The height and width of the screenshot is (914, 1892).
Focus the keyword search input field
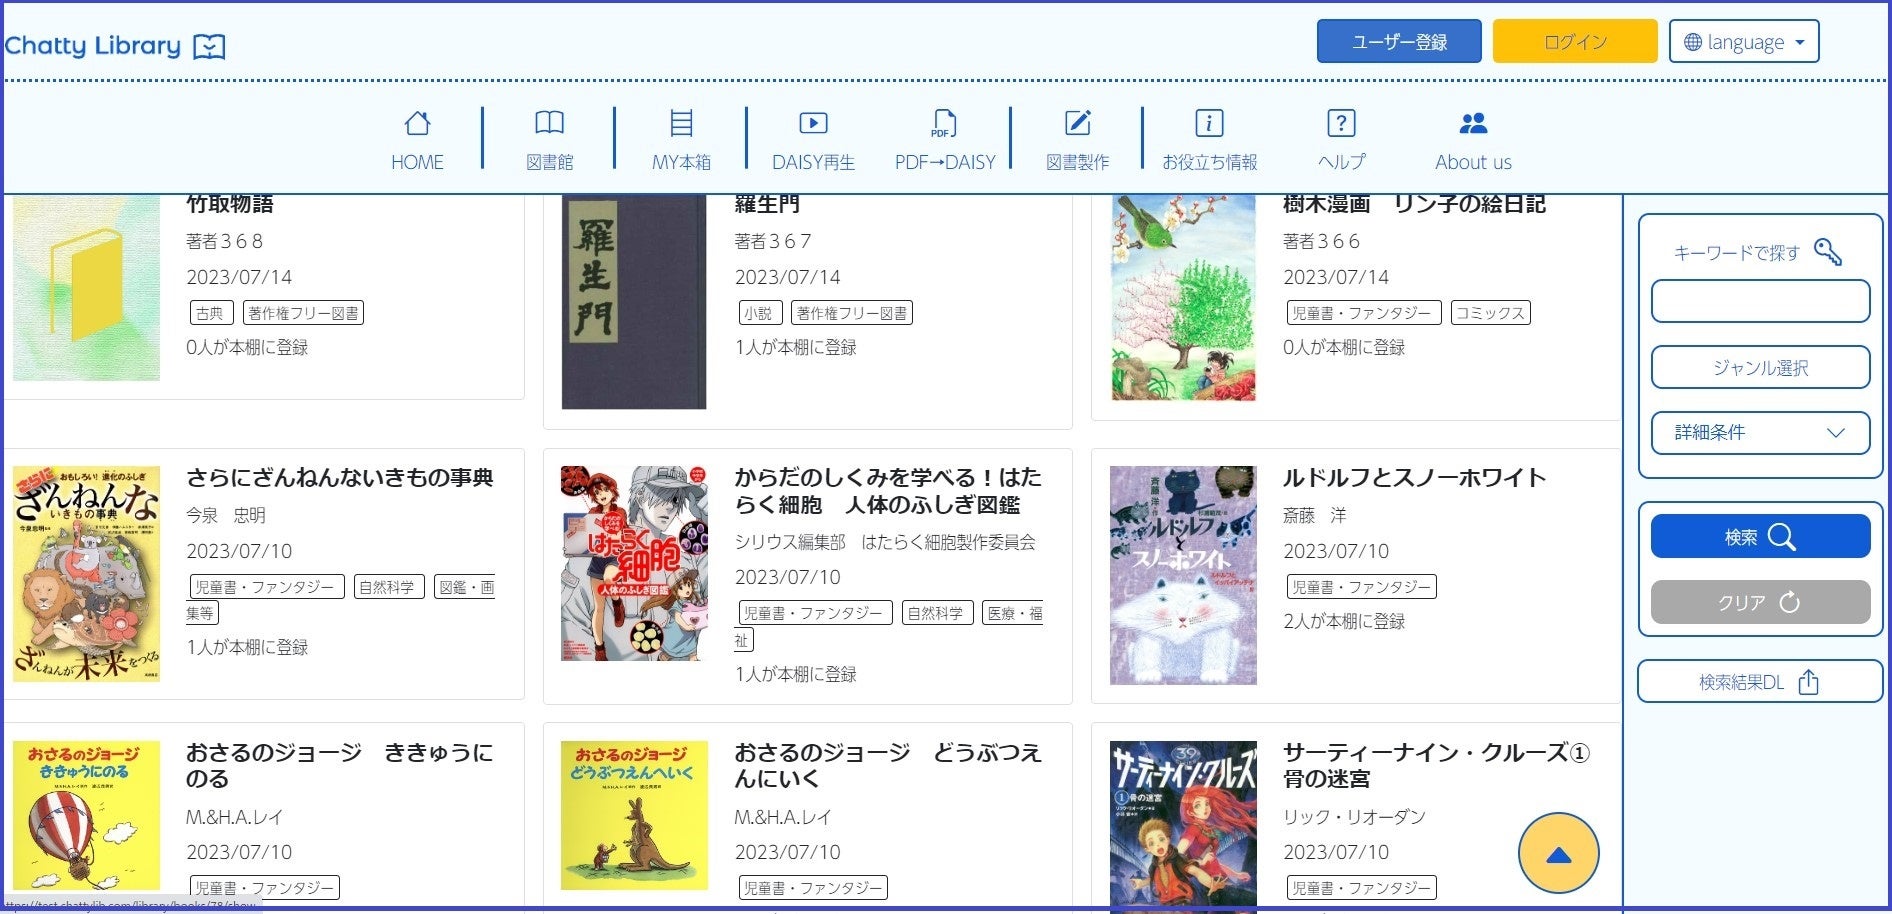1760,301
